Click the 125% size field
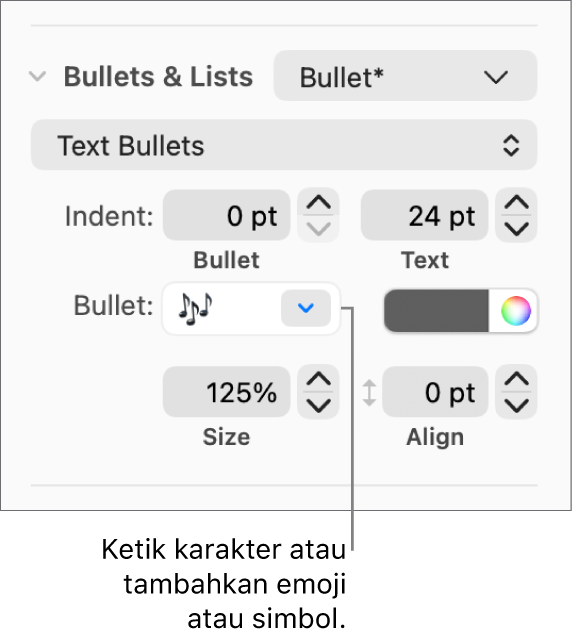 pyautogui.click(x=227, y=392)
